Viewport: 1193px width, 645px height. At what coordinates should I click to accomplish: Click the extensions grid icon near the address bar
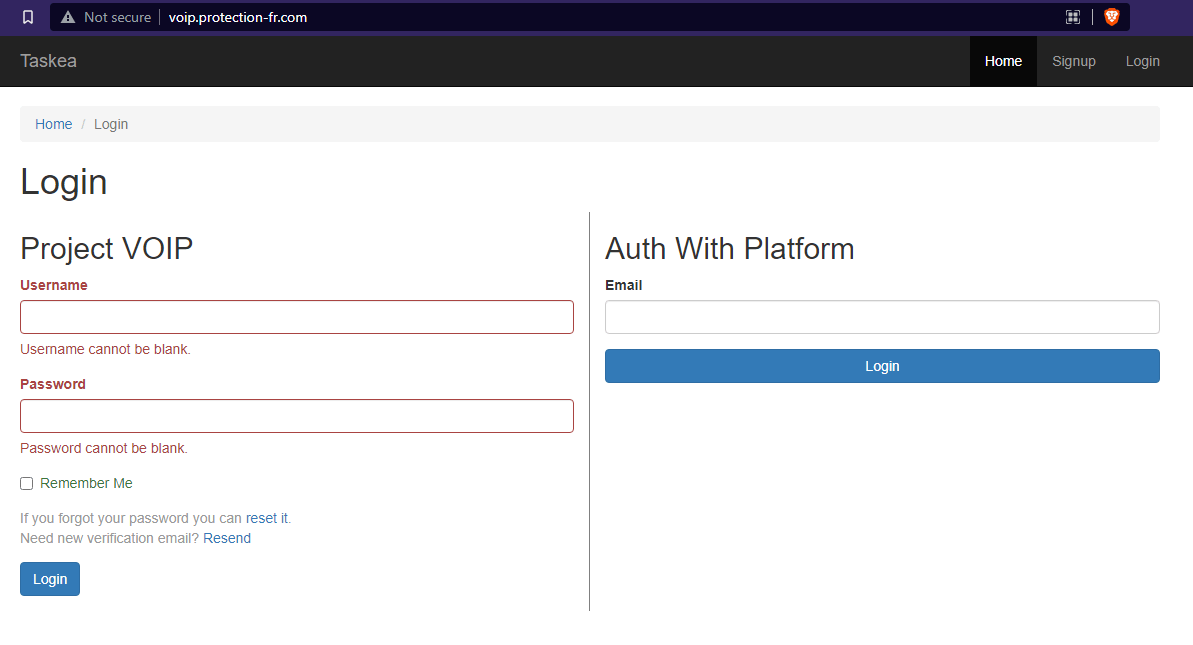tap(1073, 17)
